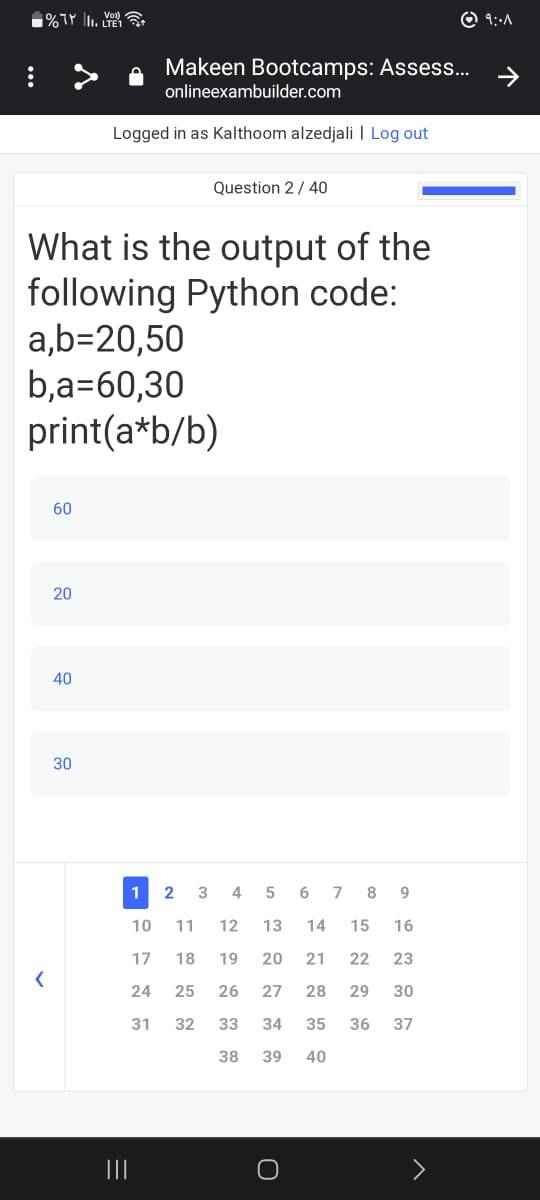This screenshot has height=1200, width=540.
Task: Select answer option 60
Action: [x=270, y=509]
